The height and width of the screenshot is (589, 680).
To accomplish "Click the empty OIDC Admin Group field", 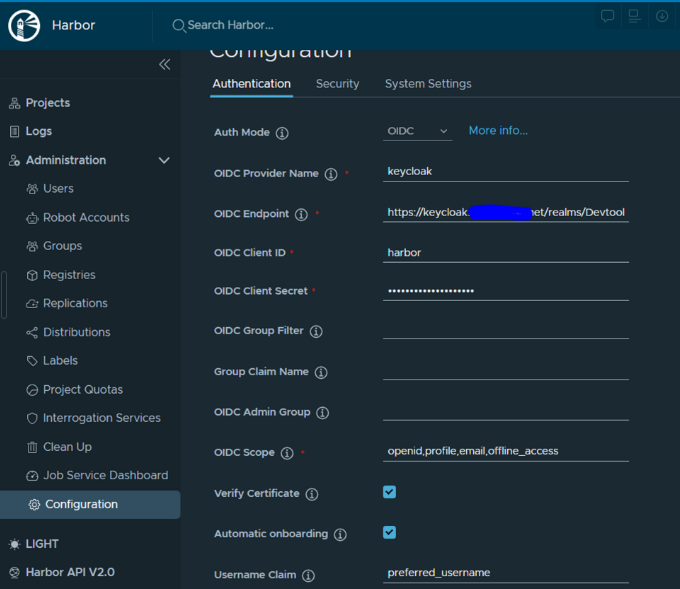I will (506, 411).
